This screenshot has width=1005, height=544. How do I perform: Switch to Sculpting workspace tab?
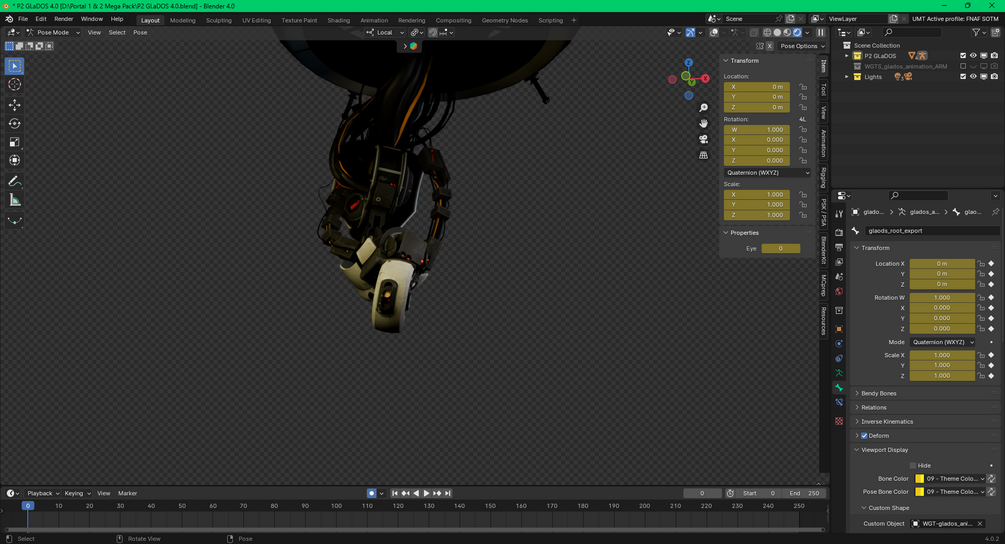click(219, 21)
